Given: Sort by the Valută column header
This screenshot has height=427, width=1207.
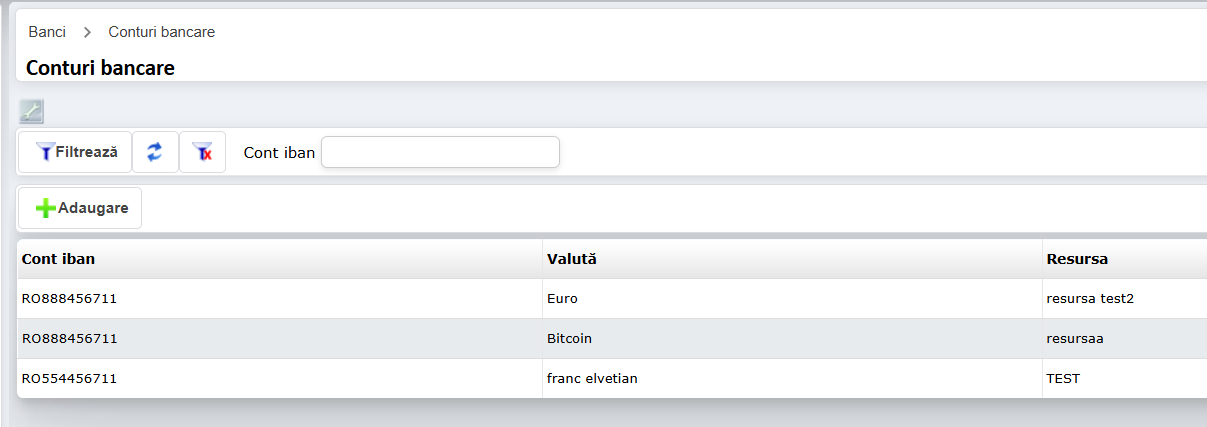Looking at the screenshot, I should click(571, 259).
